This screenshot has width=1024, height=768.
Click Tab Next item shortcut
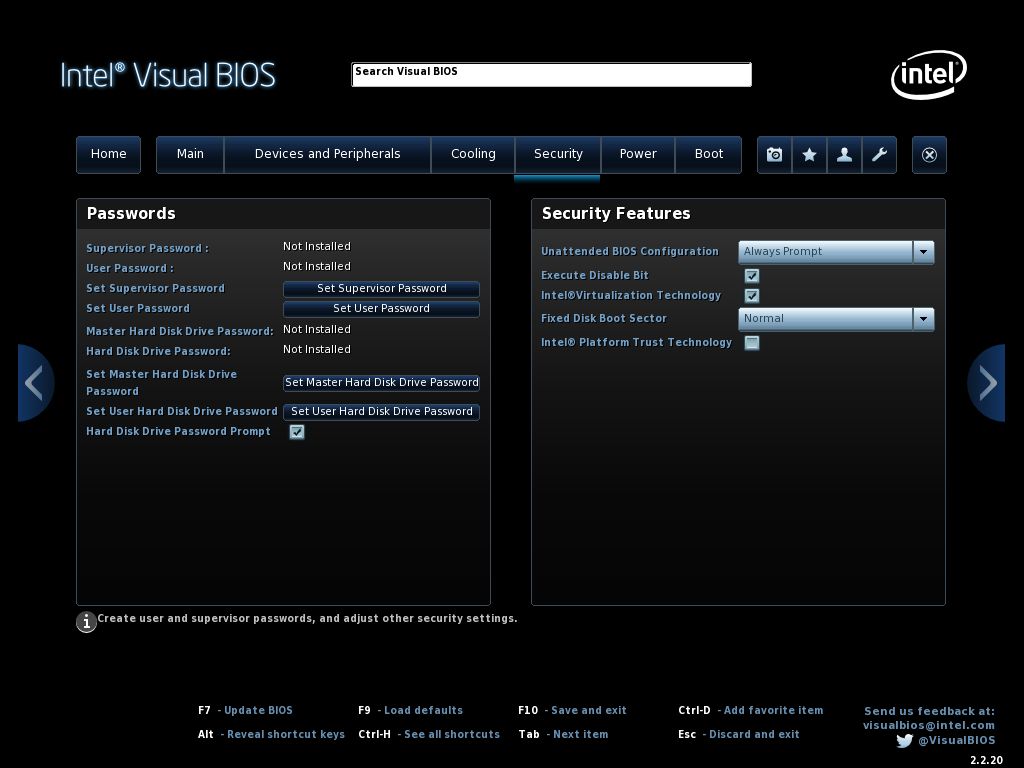point(563,734)
